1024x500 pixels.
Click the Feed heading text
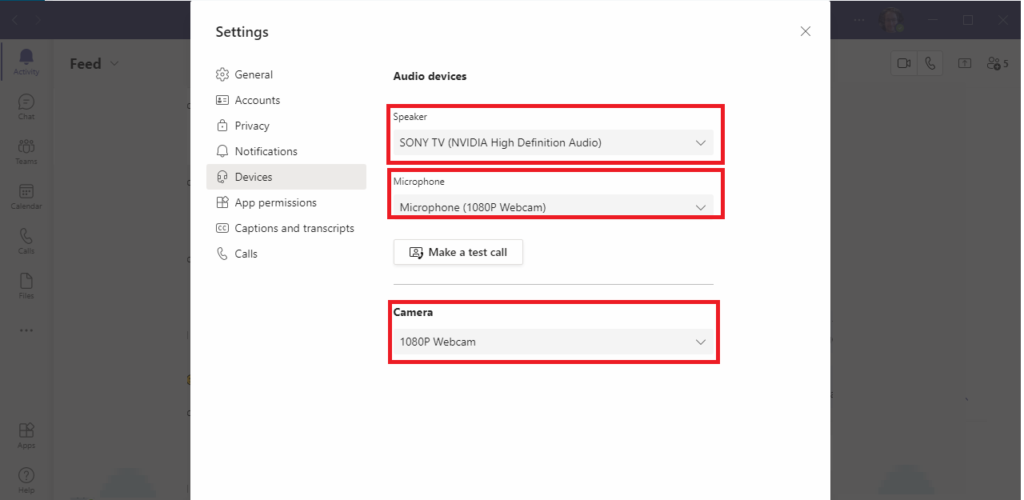point(86,63)
